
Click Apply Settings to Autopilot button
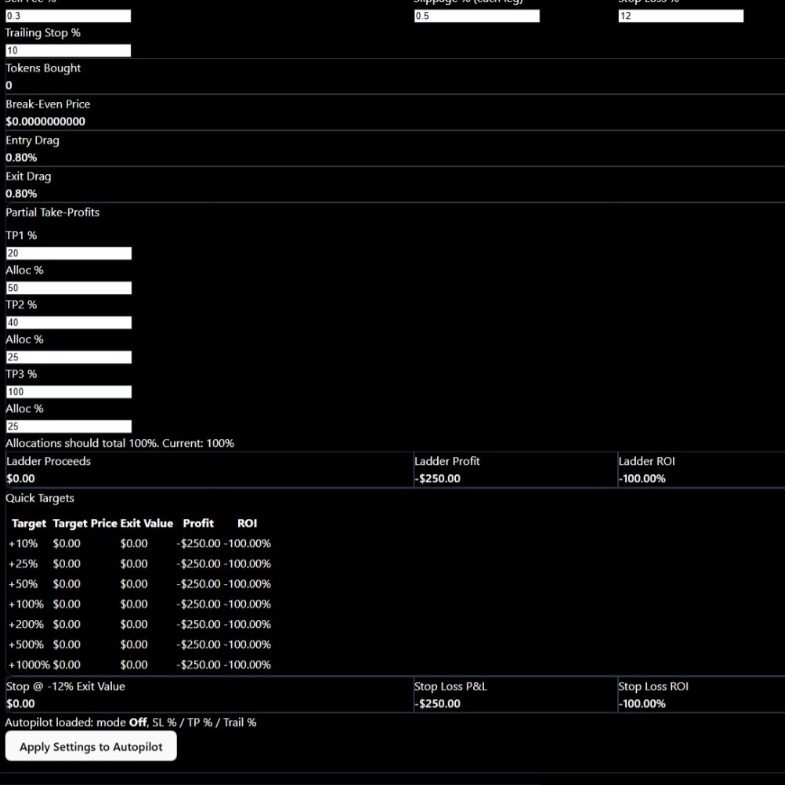point(91,746)
